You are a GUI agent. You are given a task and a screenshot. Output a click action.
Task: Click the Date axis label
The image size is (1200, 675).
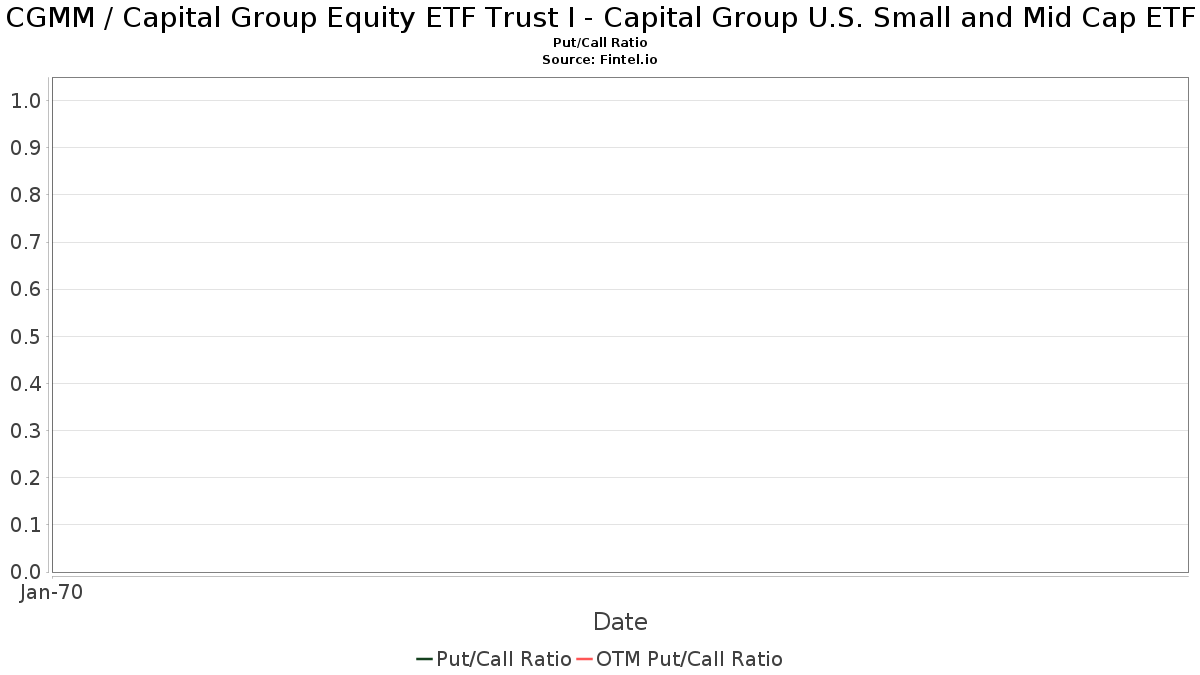click(x=620, y=622)
